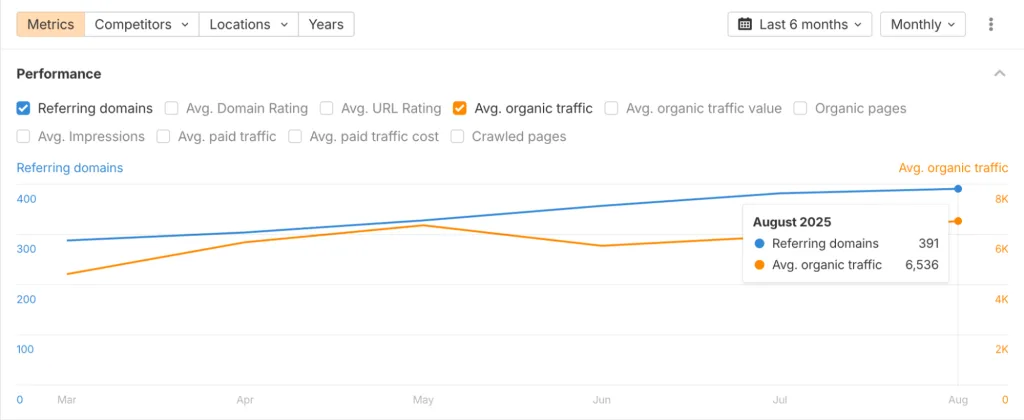Click the calendar icon beside Last 6 months
The image size is (1024, 420).
pos(745,24)
